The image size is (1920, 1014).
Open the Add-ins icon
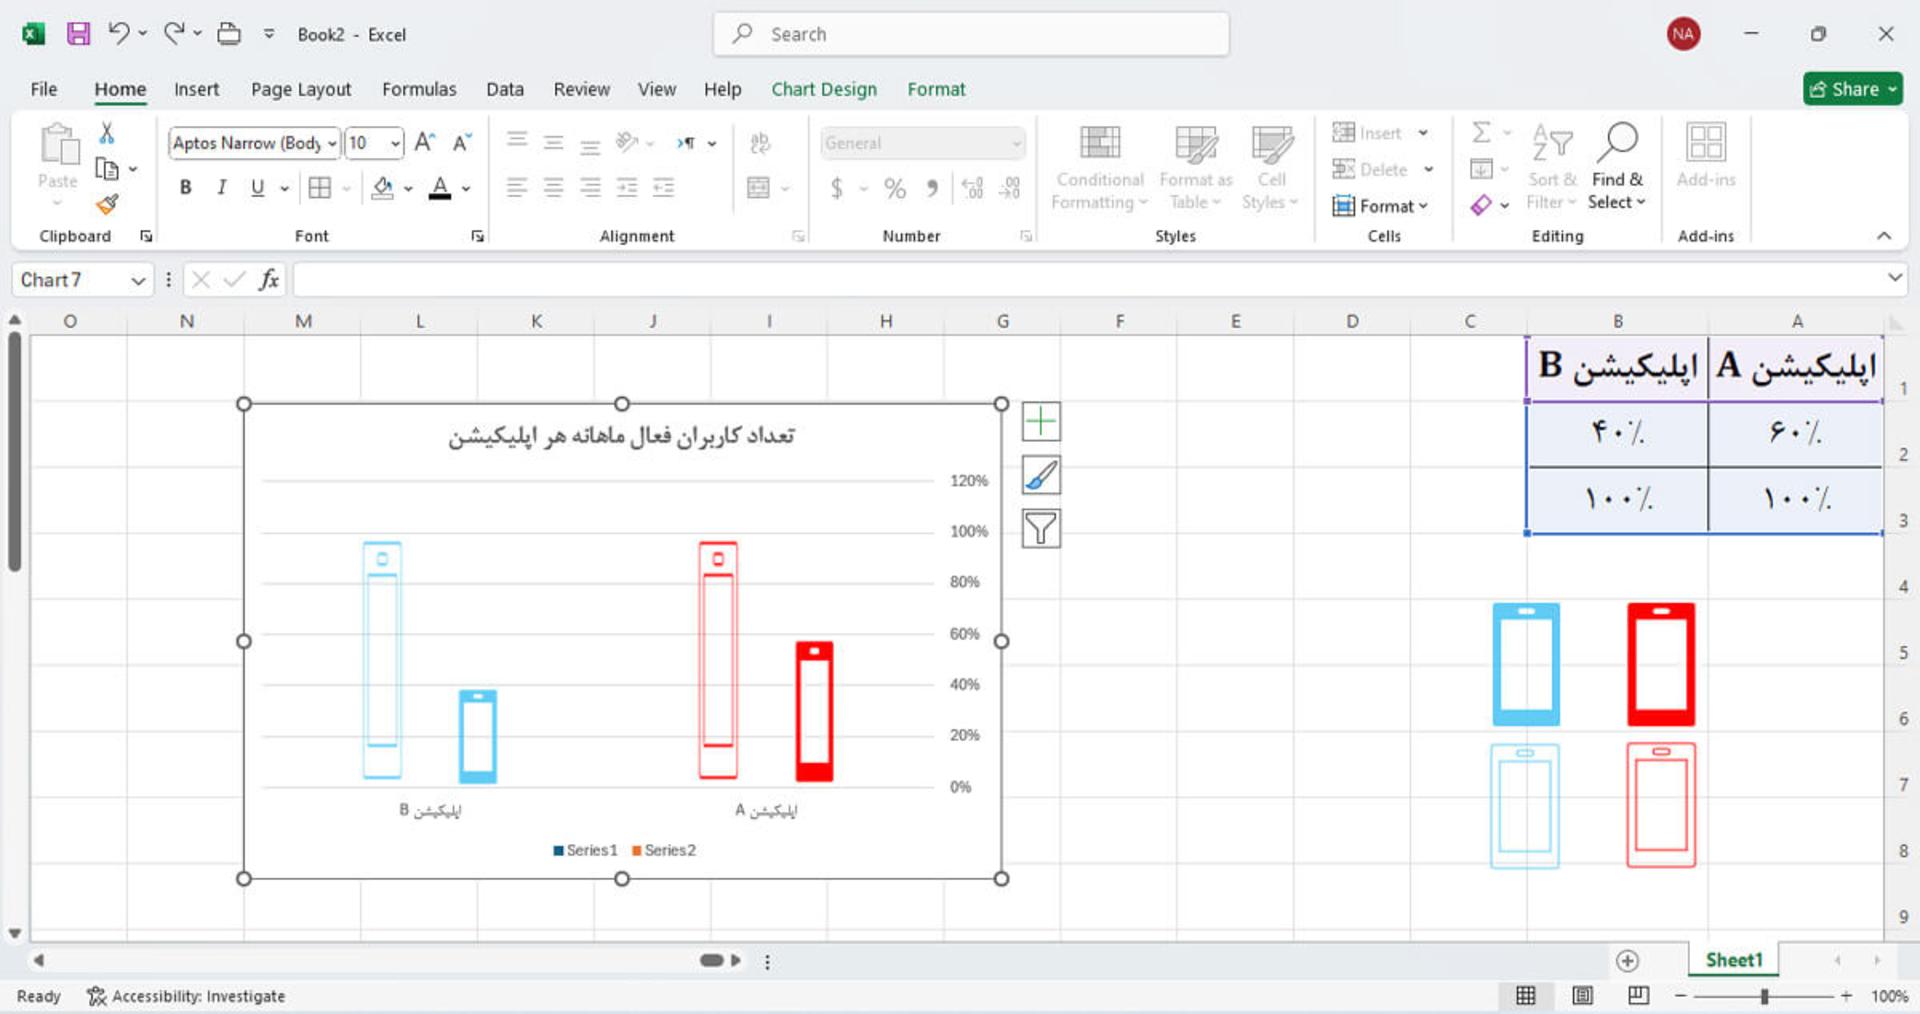click(x=1705, y=155)
